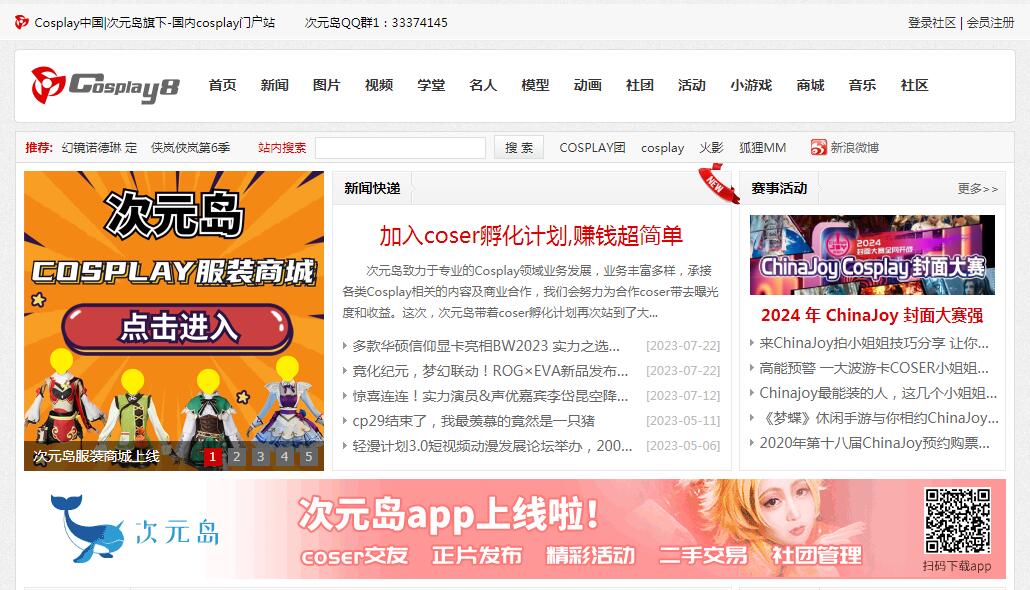Open news 轻漫计划3.0短视频动漫发展论坛
Image resolution: width=1030 pixels, height=590 pixels.
tap(492, 445)
